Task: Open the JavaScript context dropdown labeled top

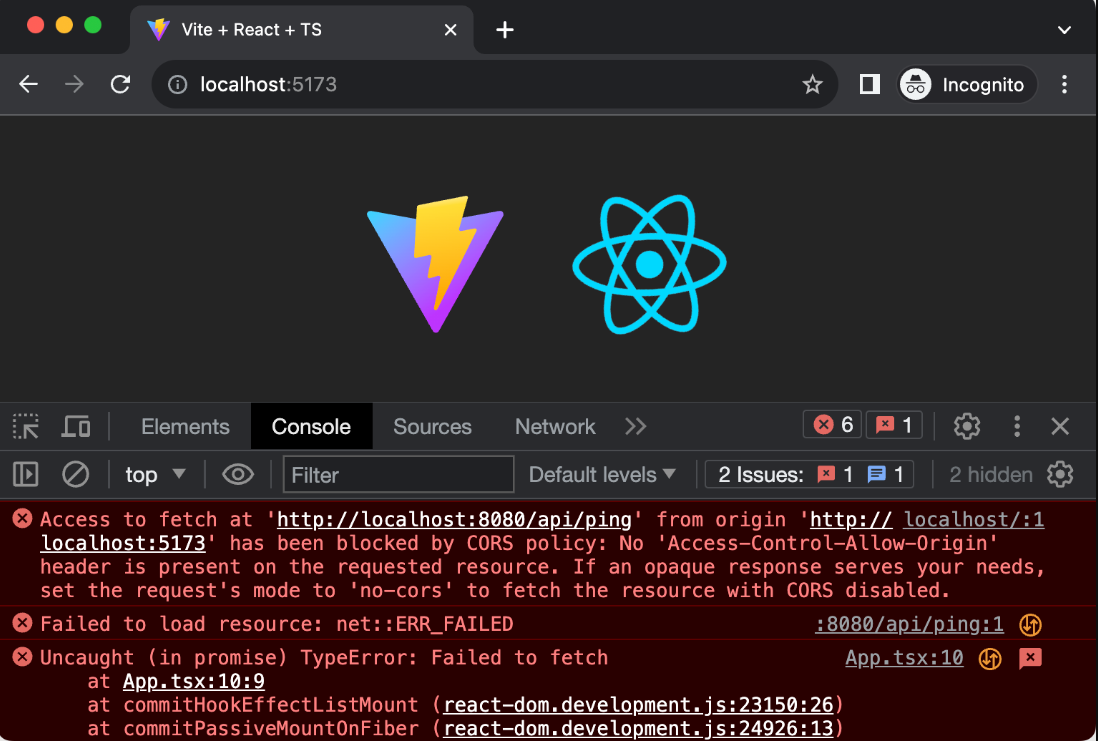Action: [154, 474]
